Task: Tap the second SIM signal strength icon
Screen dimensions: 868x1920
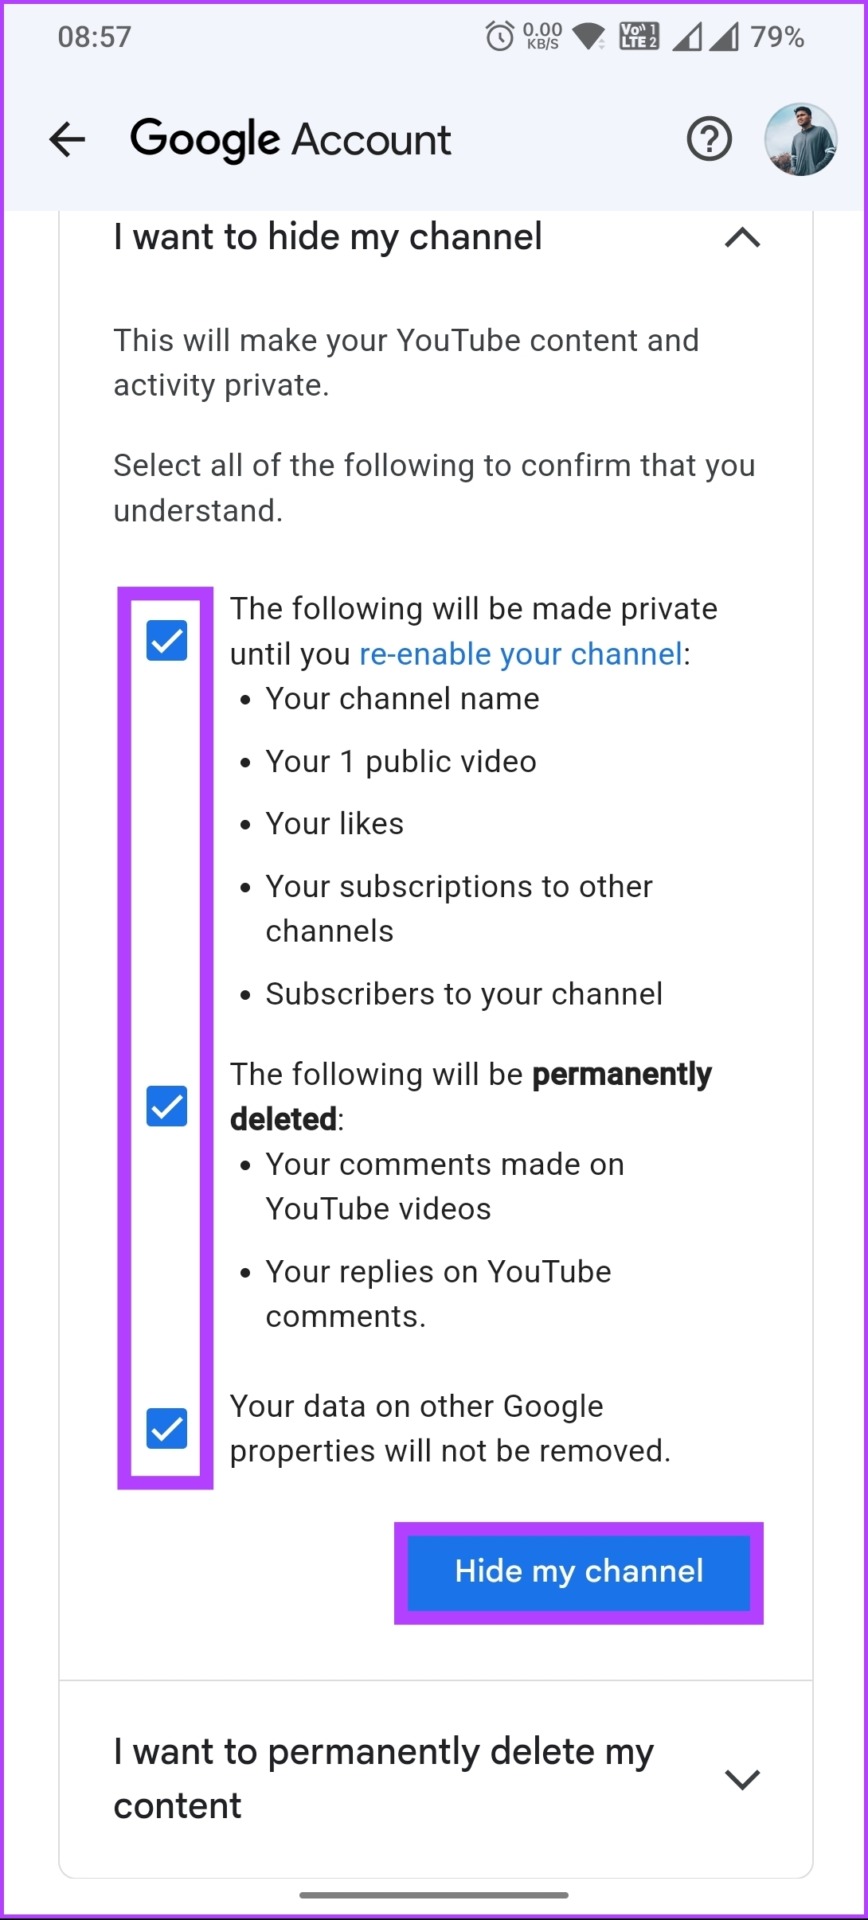Action: (724, 38)
